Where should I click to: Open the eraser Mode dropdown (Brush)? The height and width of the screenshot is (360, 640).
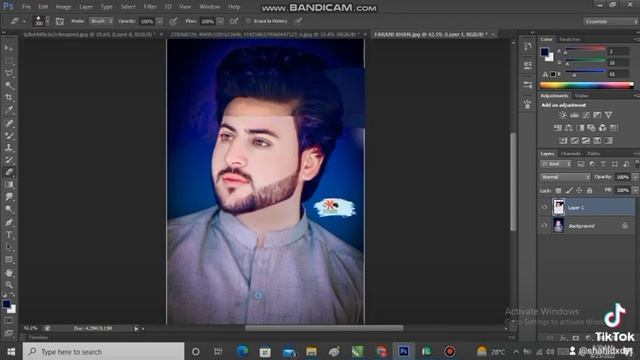pos(101,21)
